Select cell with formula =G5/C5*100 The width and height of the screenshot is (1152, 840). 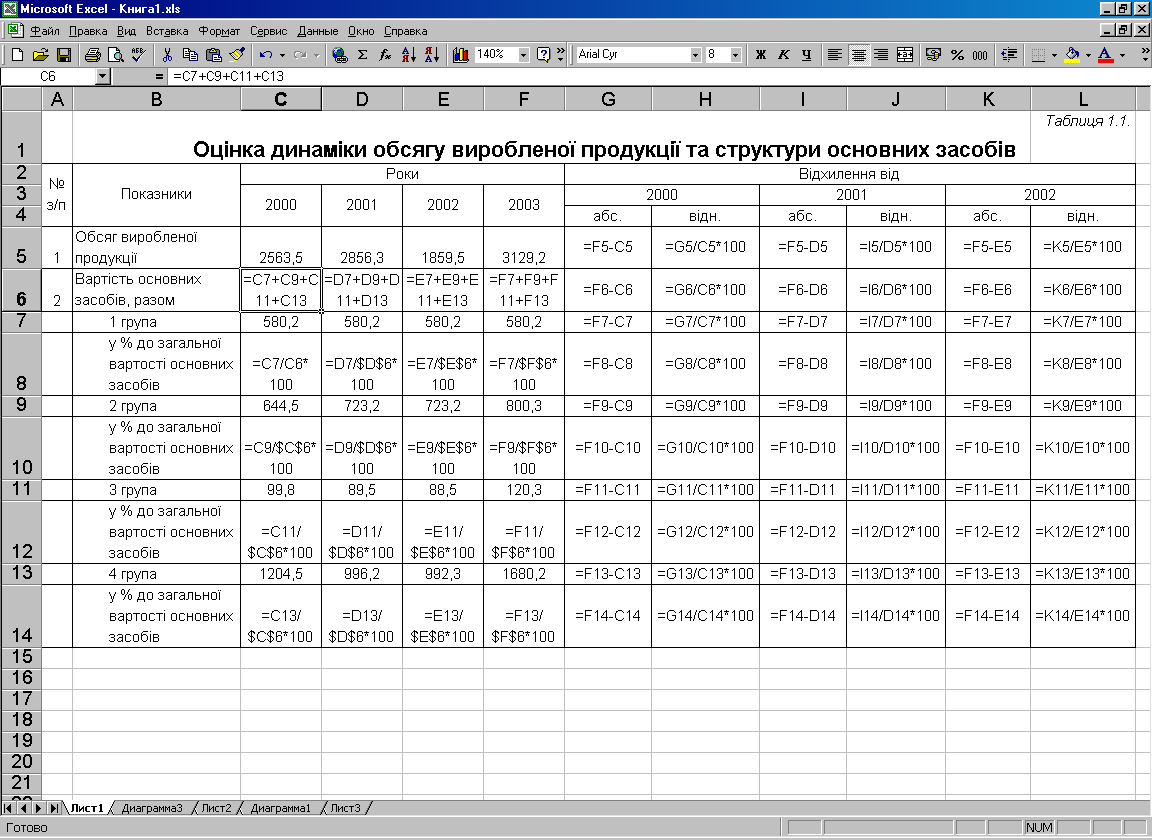coord(705,248)
